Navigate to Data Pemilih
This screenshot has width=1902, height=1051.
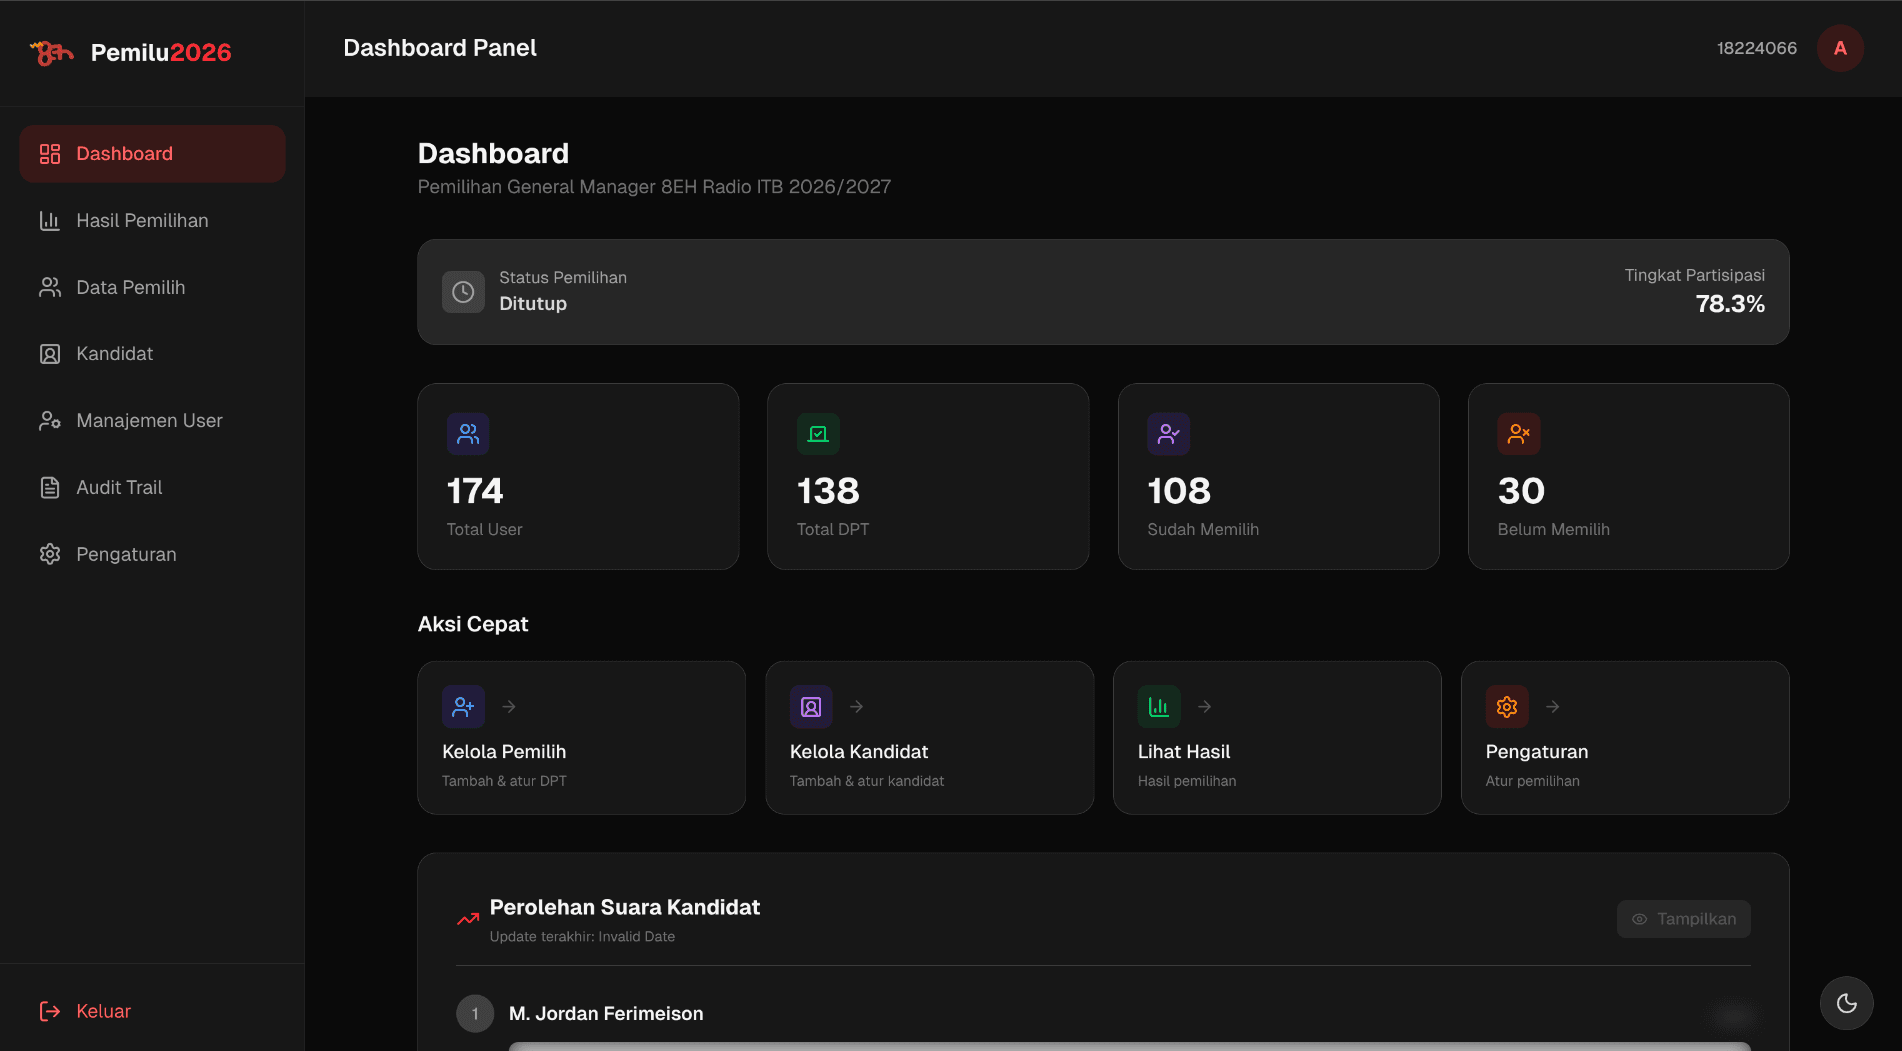pyautogui.click(x=152, y=288)
